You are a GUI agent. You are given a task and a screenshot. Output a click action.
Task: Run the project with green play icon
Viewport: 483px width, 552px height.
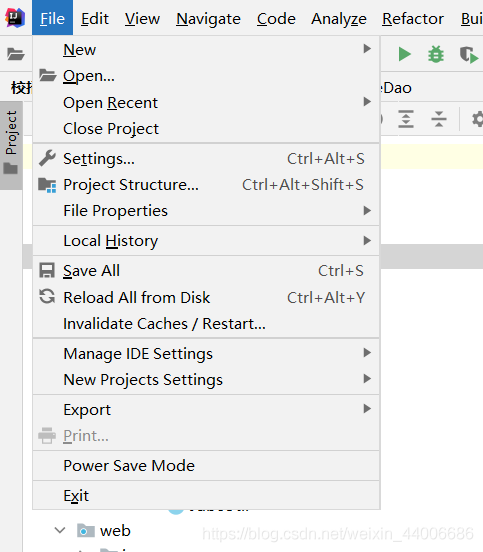click(404, 54)
